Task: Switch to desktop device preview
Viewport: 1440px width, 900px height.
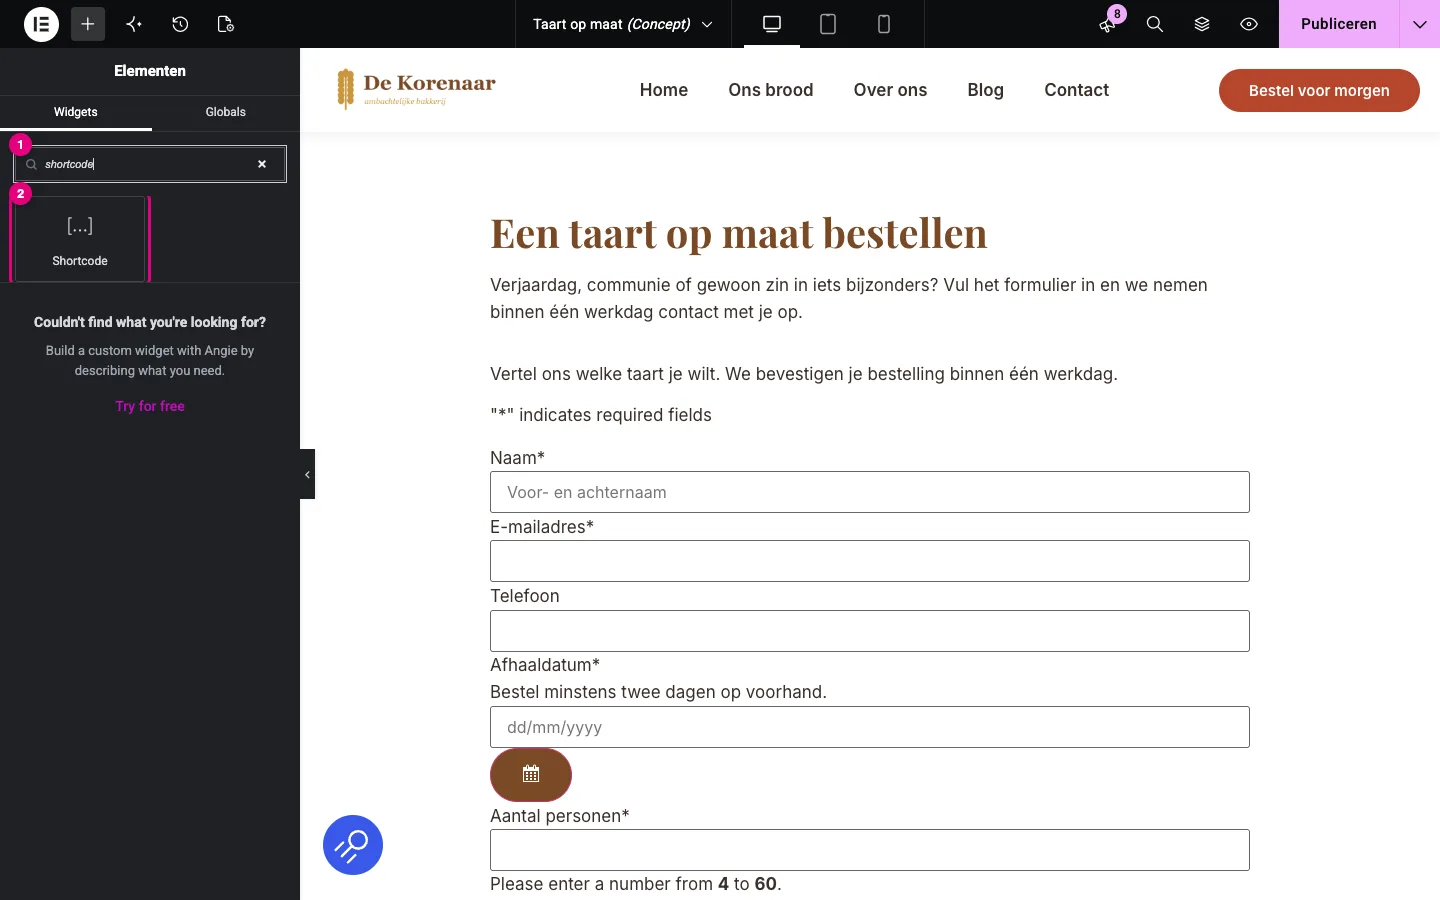Action: coord(772,24)
